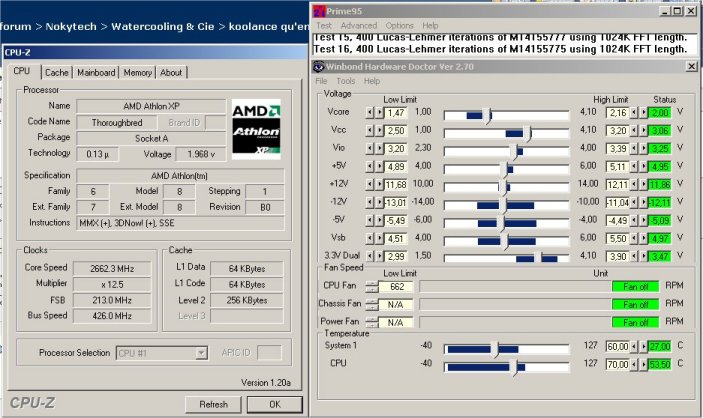Screen dimensions: 703x418
Task: Click the System 1 temperature slider handle
Action: (x=494, y=349)
